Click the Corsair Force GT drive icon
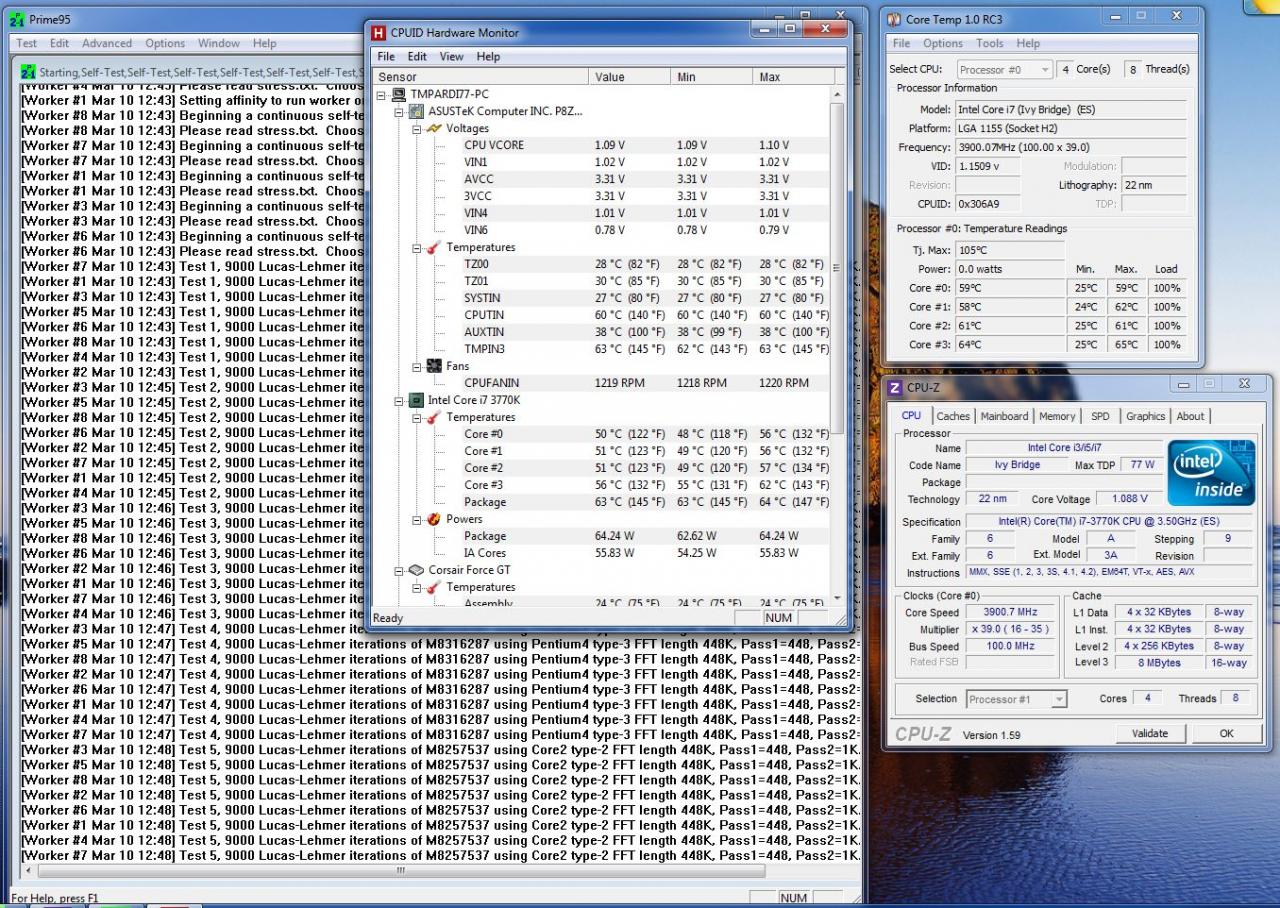Screen dimensions: 1280x908 417,570
